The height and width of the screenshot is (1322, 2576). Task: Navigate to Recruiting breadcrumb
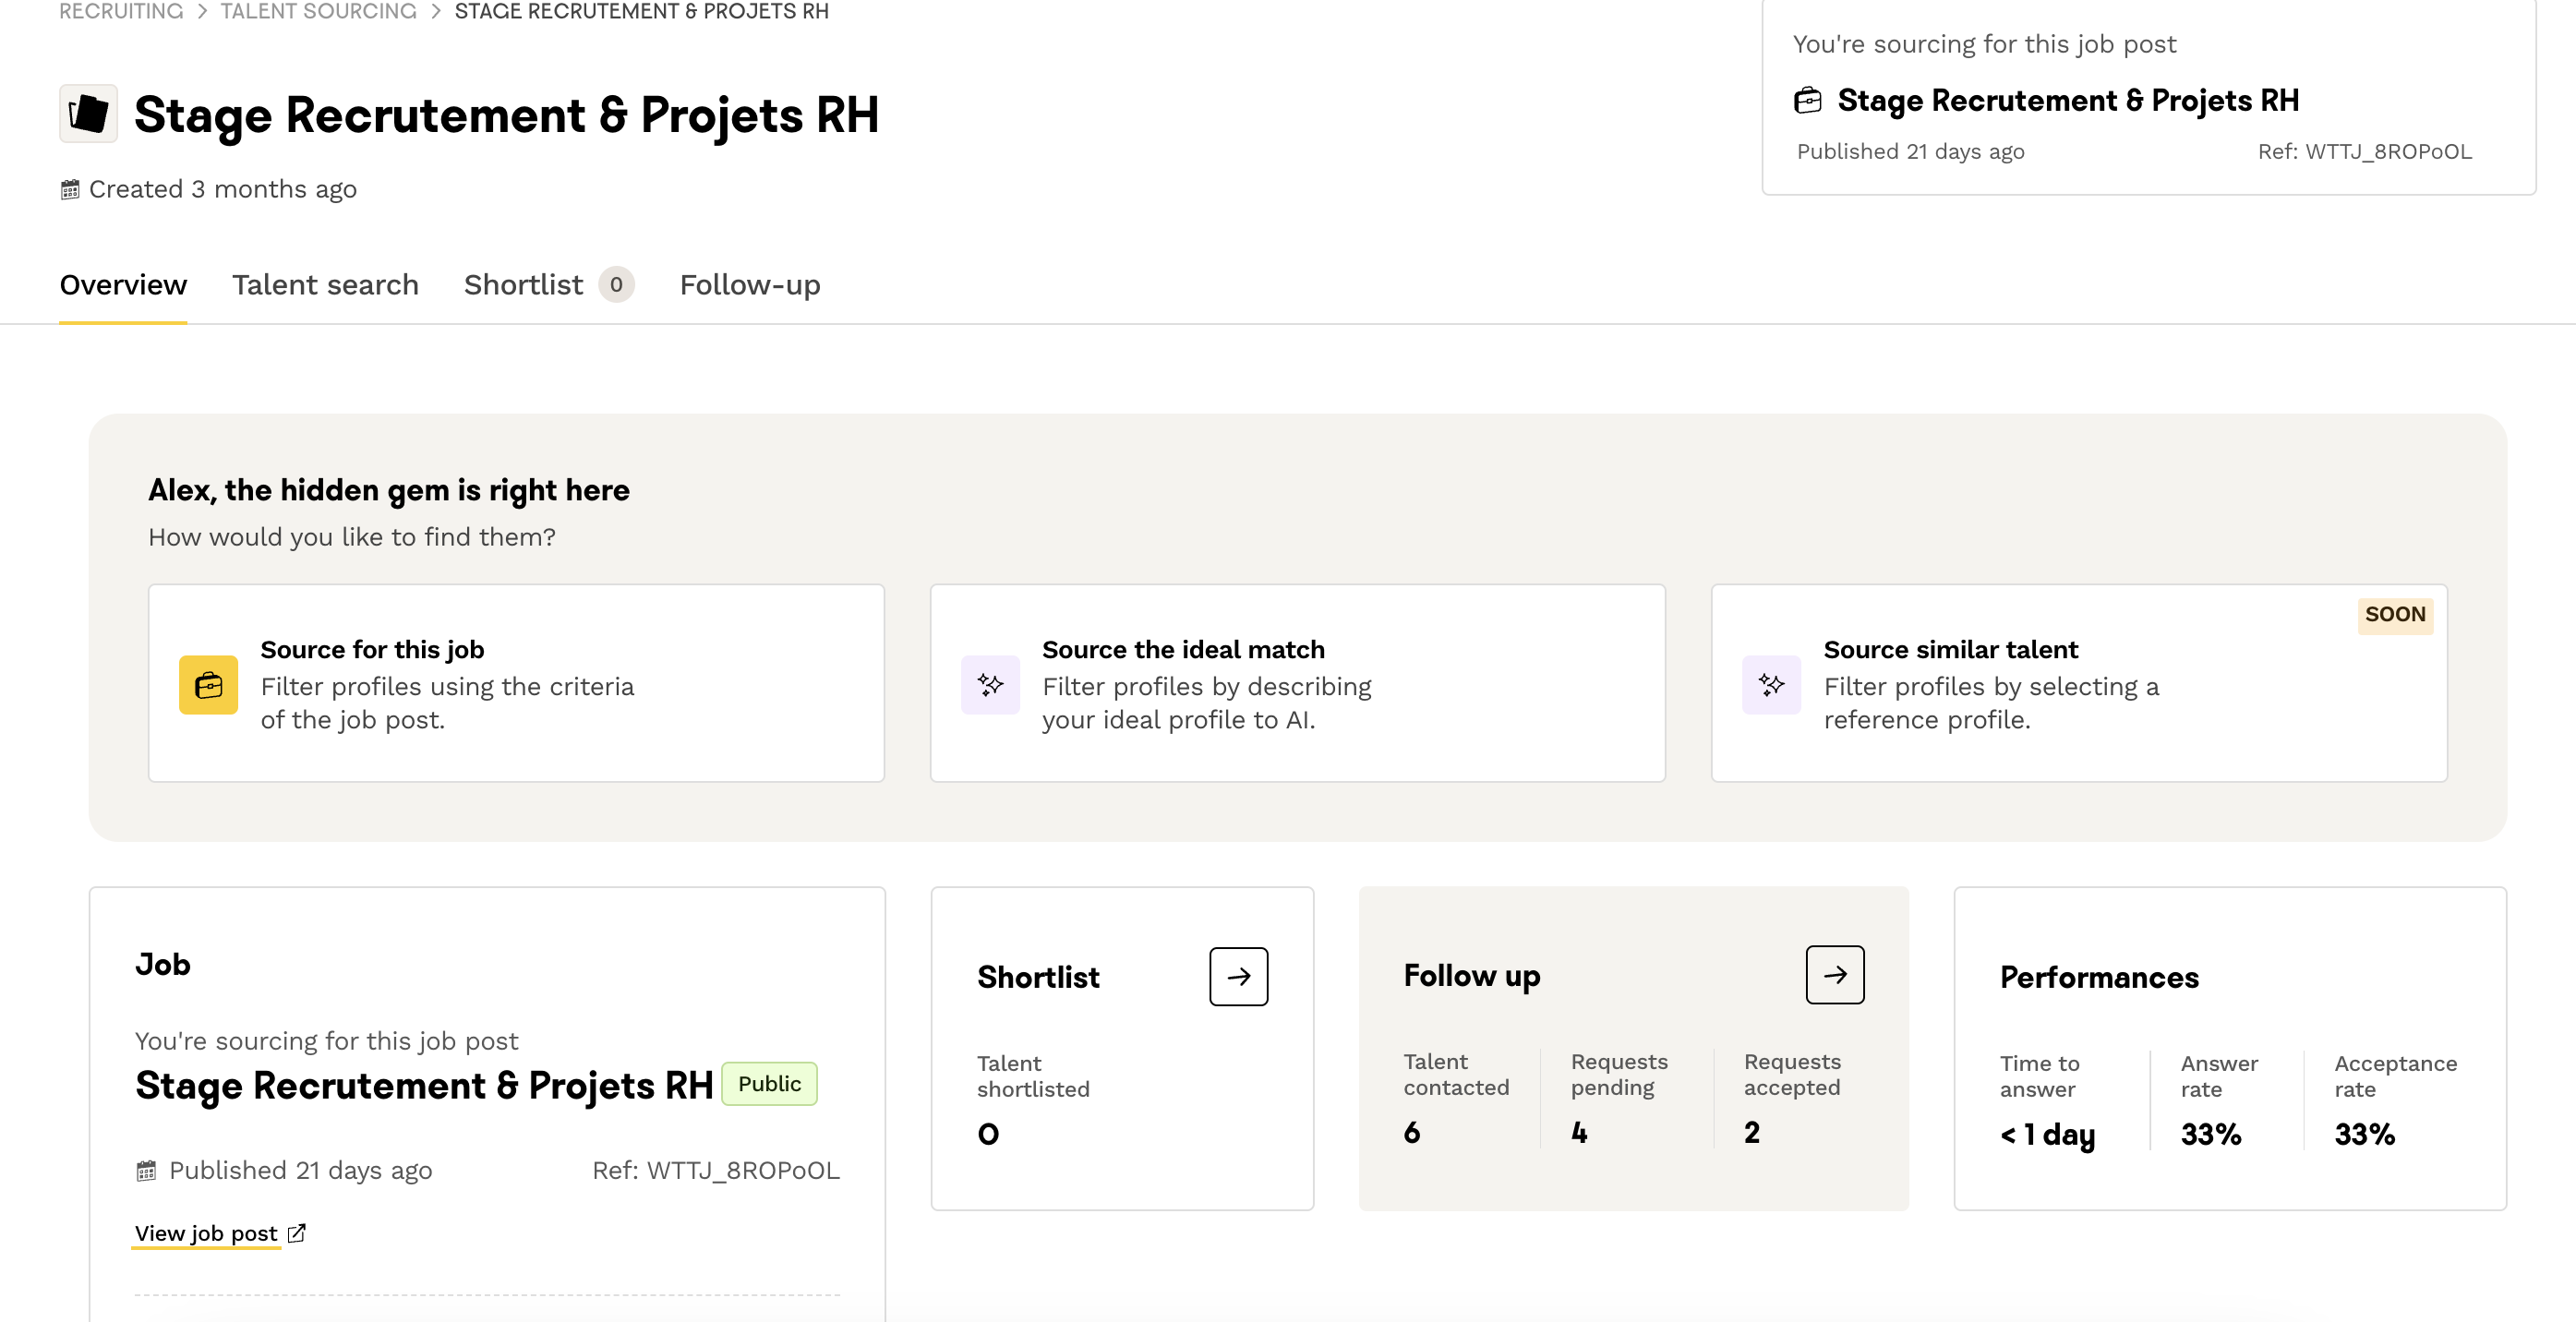pos(121,11)
